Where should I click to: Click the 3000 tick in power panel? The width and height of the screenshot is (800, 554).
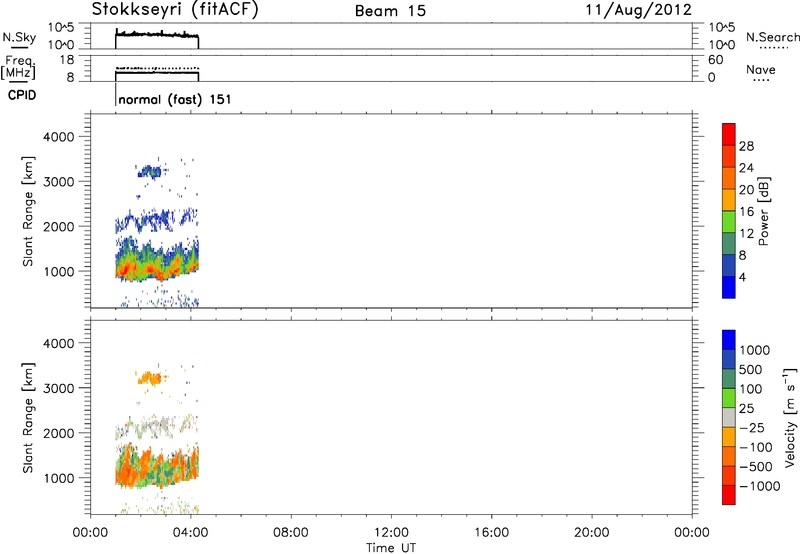click(x=58, y=182)
